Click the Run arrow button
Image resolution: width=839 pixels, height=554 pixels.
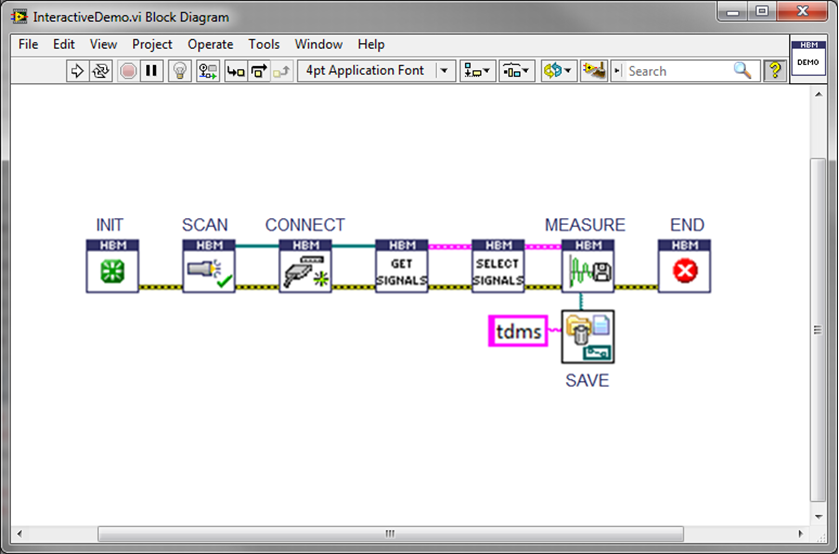[77, 71]
